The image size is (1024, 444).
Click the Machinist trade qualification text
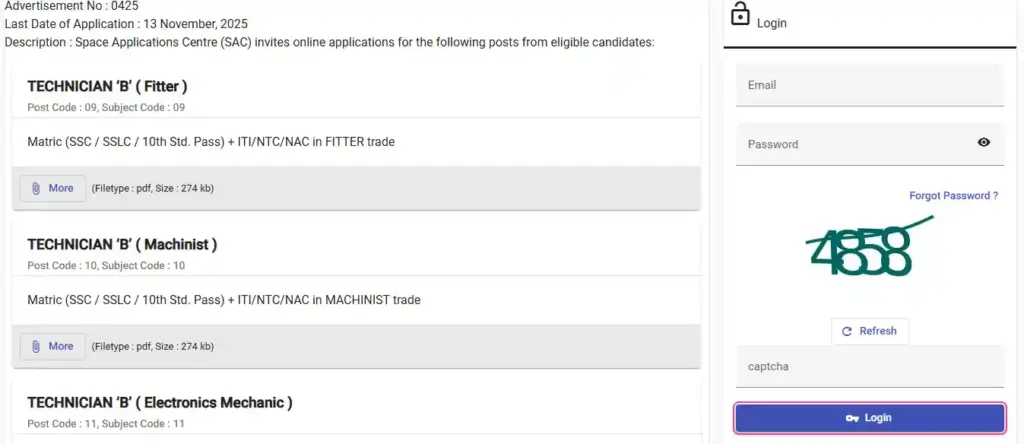224,300
